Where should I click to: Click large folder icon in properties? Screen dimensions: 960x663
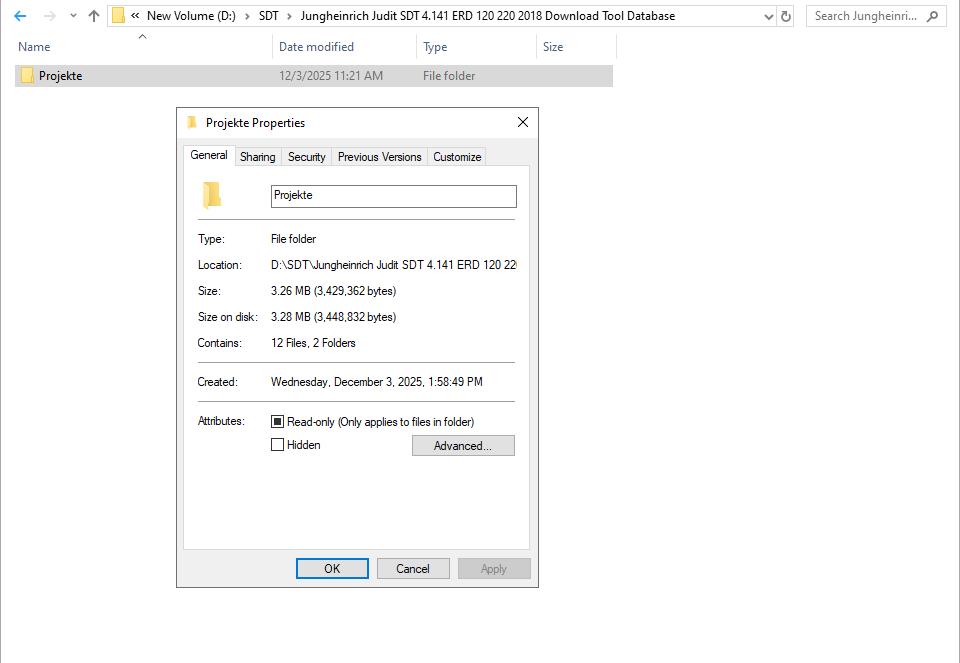click(212, 195)
